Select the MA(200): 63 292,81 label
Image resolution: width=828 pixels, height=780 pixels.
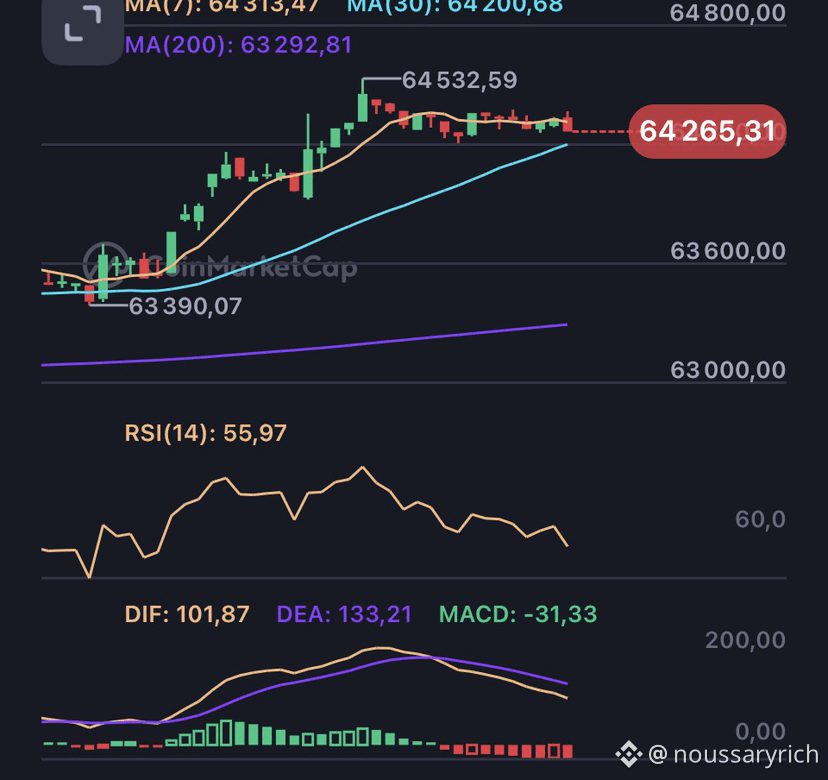pos(239,45)
